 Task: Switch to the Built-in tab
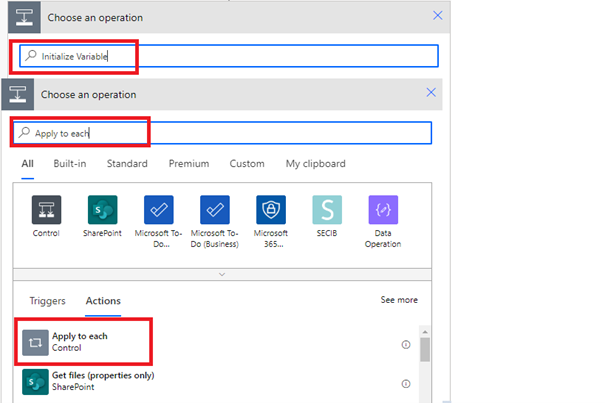(70, 164)
